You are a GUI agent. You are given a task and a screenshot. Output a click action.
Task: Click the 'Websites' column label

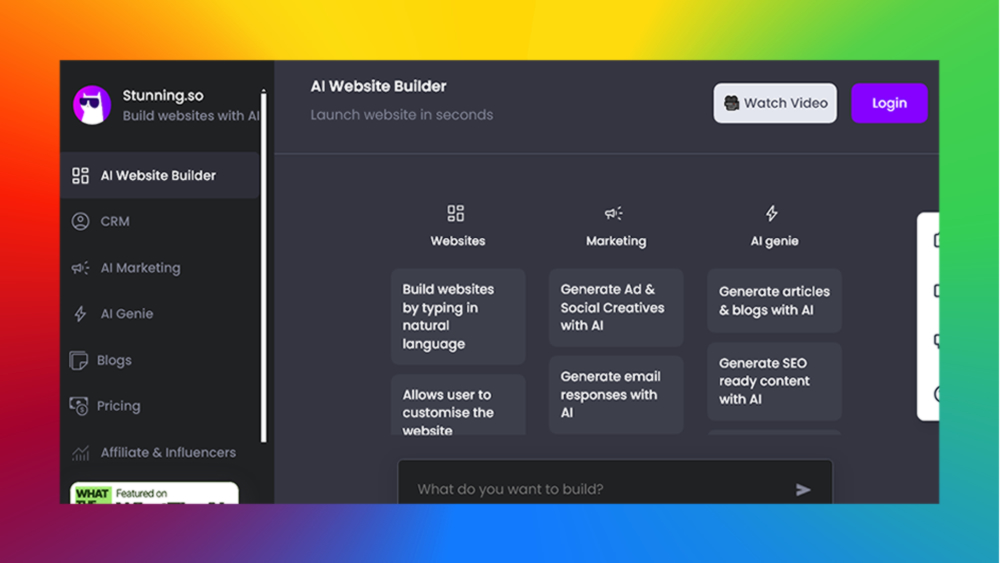[x=458, y=241]
